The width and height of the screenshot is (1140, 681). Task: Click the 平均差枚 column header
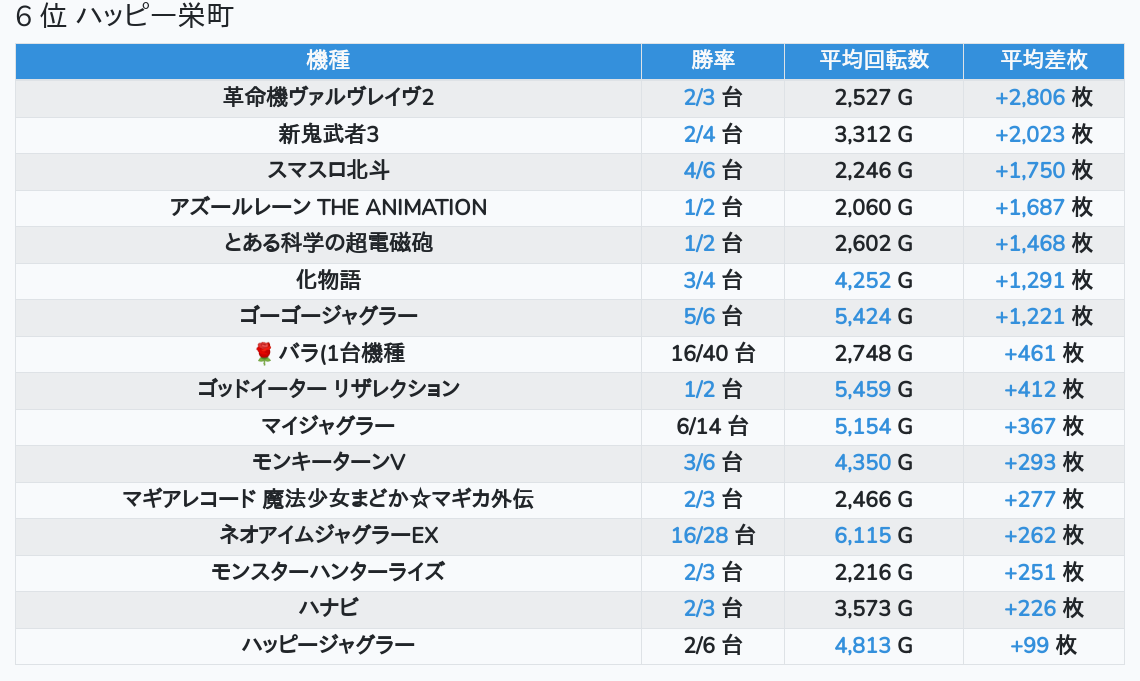(x=1043, y=60)
